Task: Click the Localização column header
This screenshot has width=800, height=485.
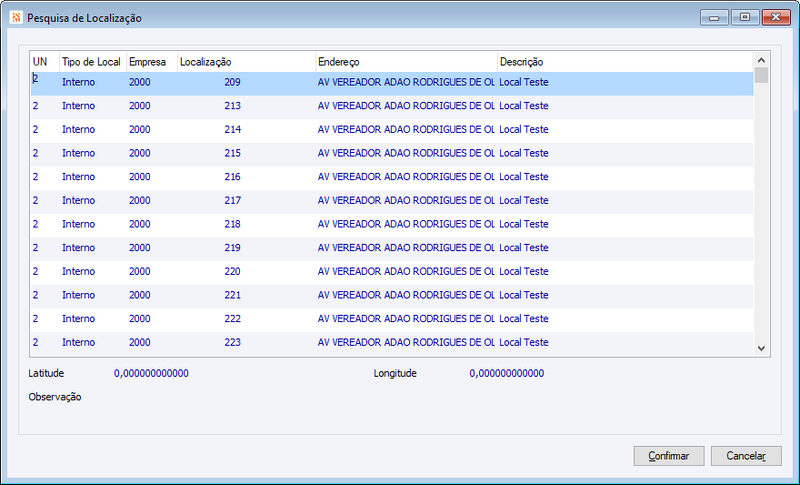Action: point(246,62)
